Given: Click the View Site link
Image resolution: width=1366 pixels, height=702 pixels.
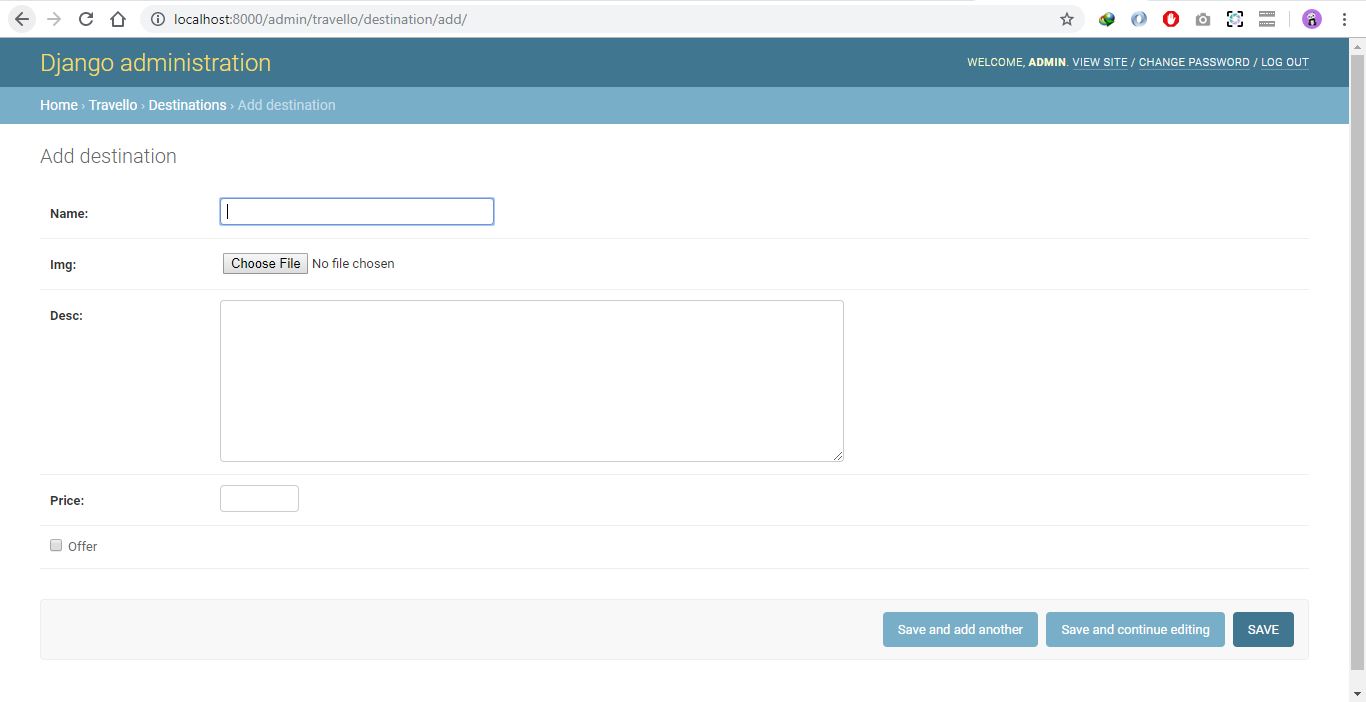Looking at the screenshot, I should (x=1100, y=62).
